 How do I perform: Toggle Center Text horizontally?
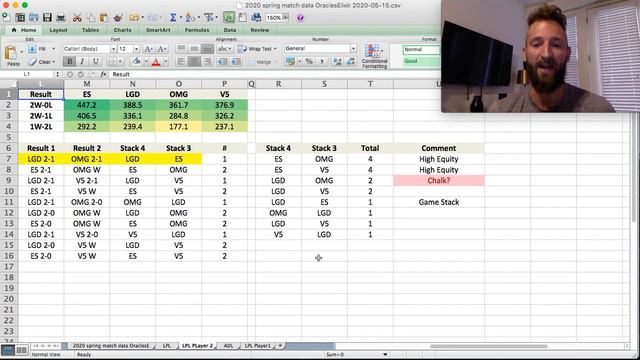point(194,62)
